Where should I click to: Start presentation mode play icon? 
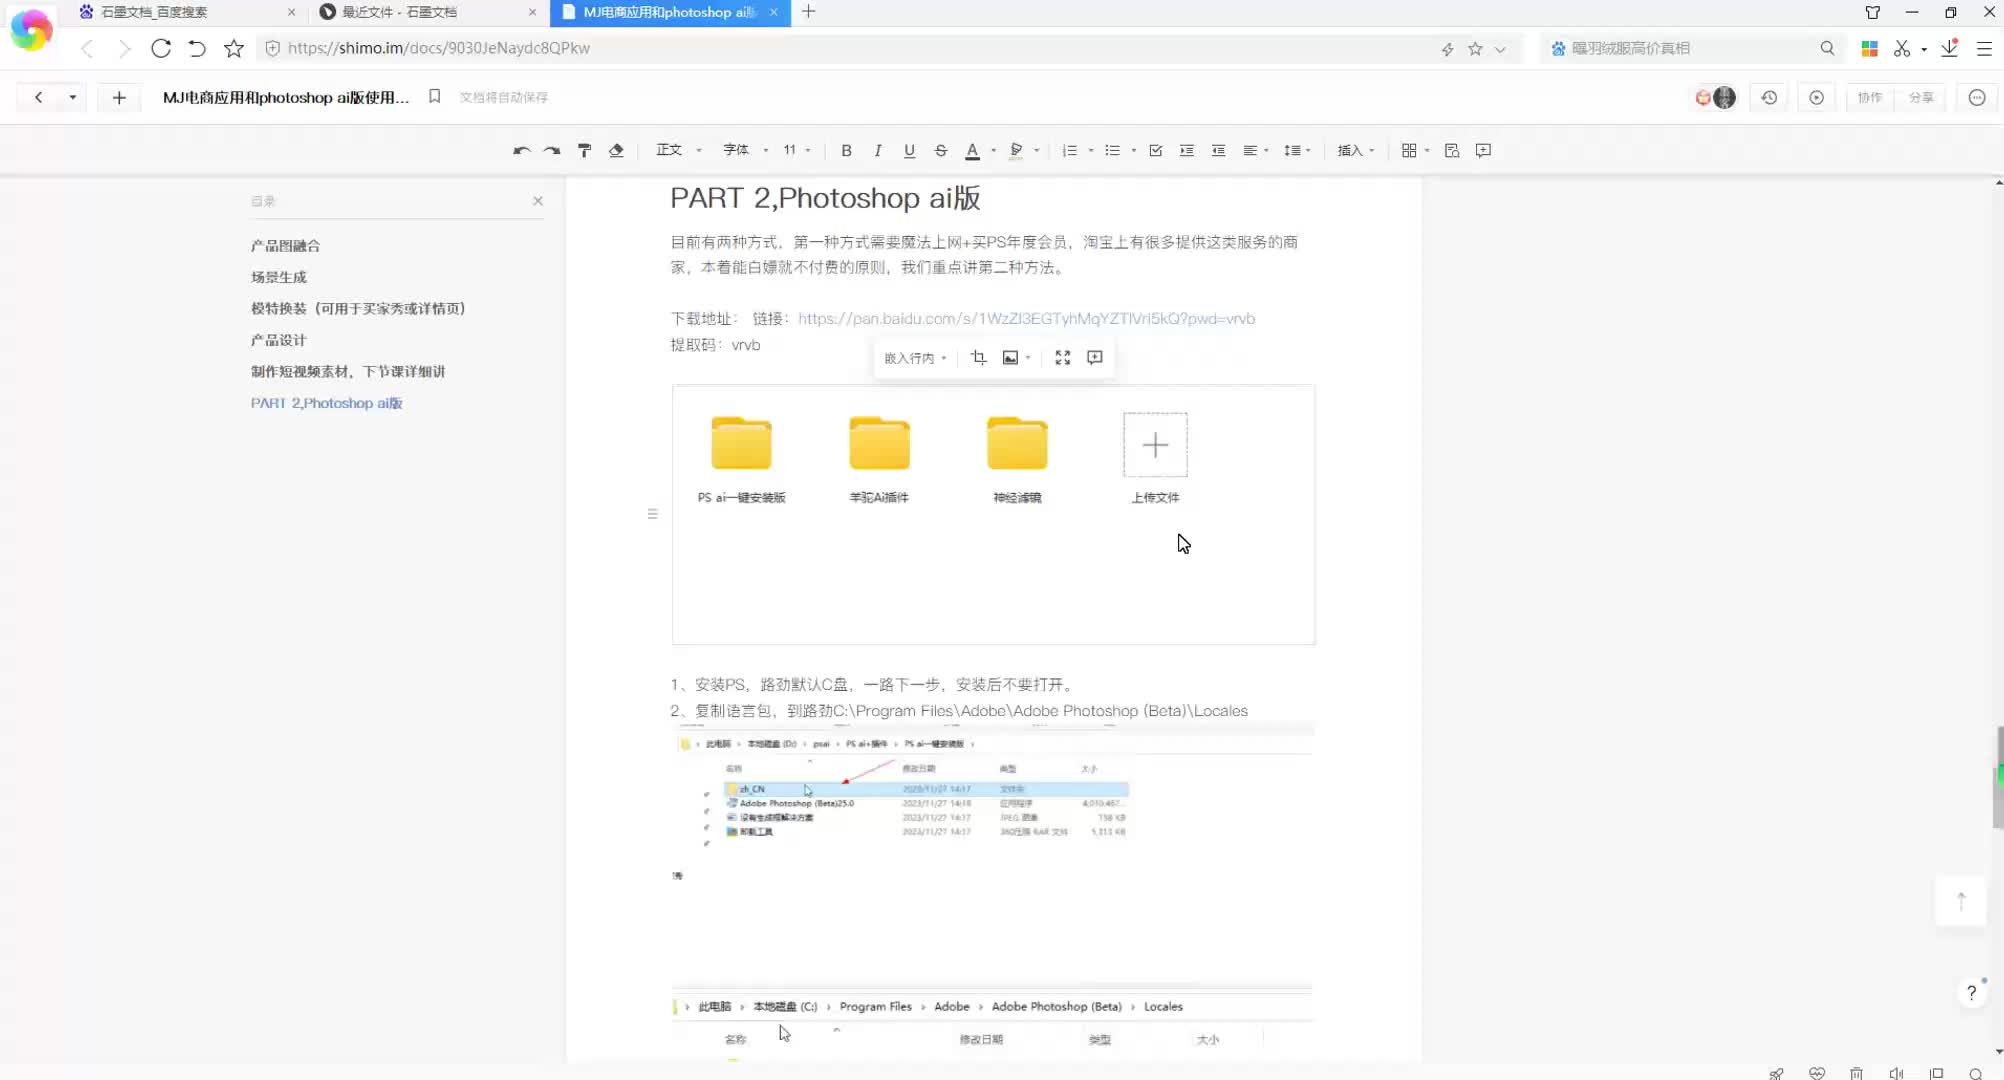tap(1817, 97)
